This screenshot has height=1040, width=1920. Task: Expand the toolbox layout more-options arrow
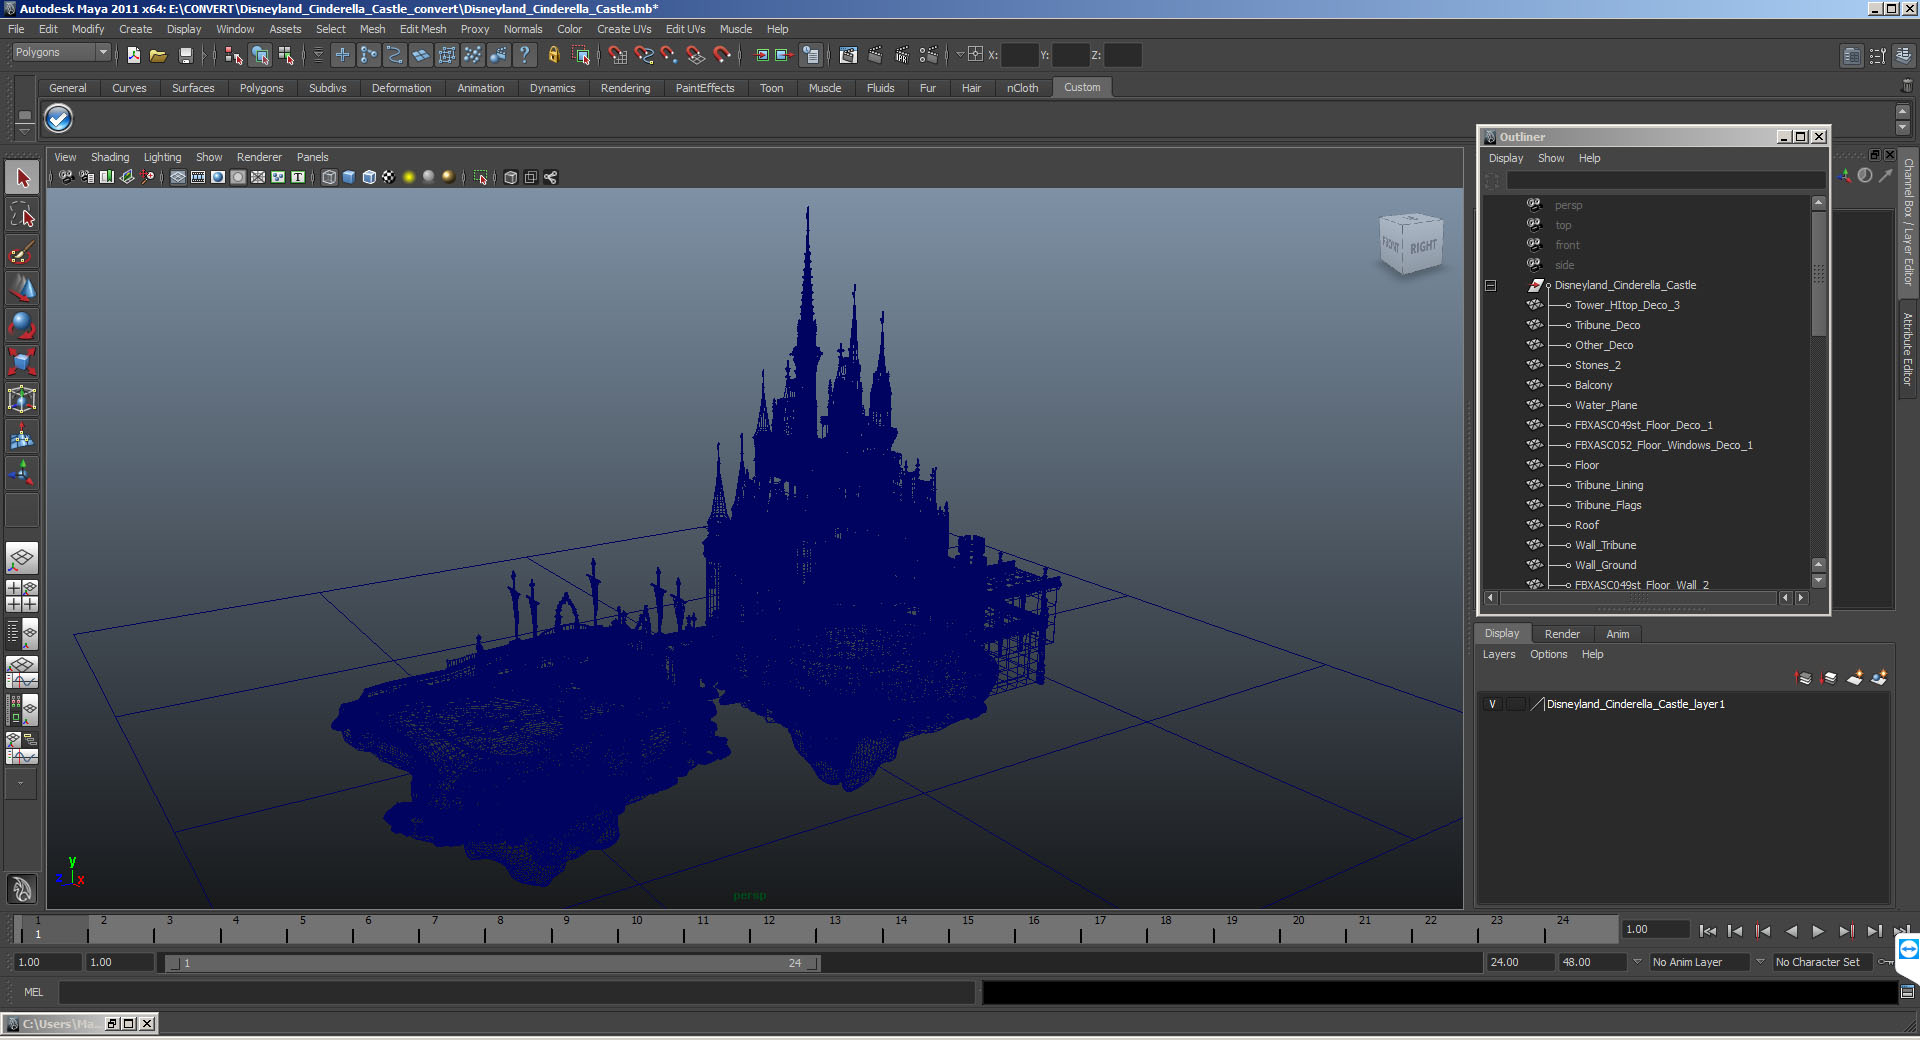21,784
